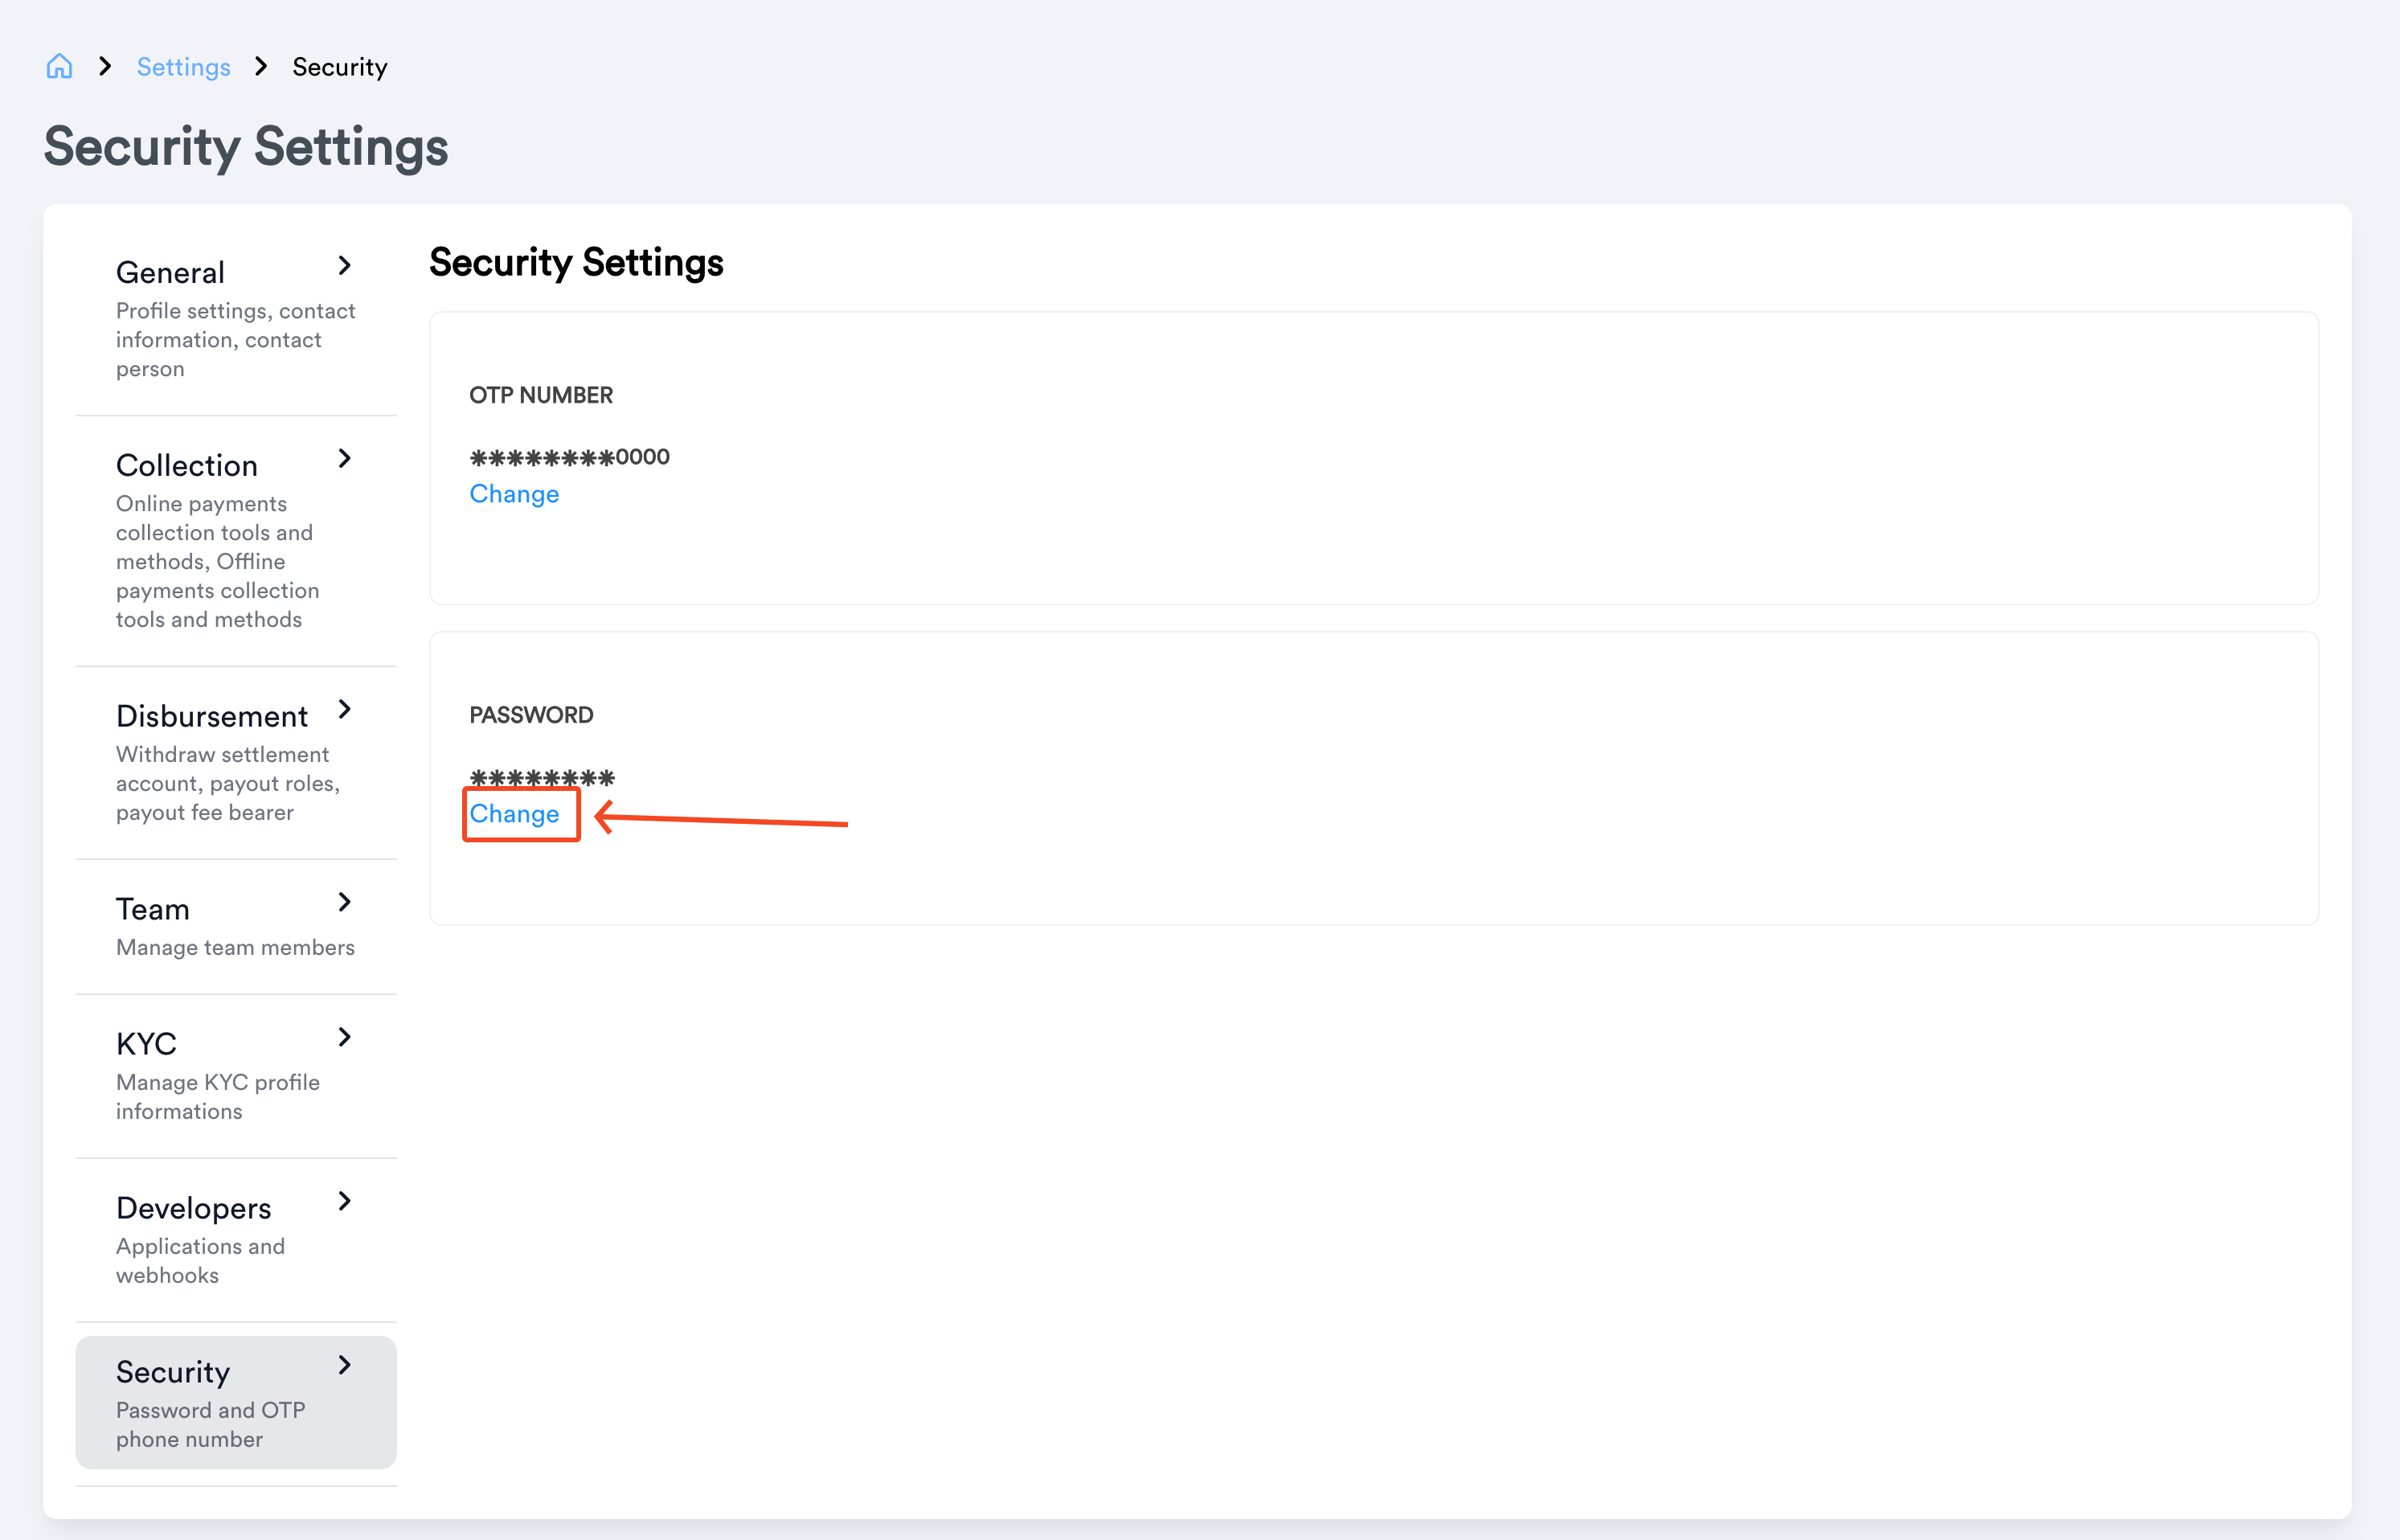
Task: Expand the Developers chevron arrow
Action: click(345, 1202)
